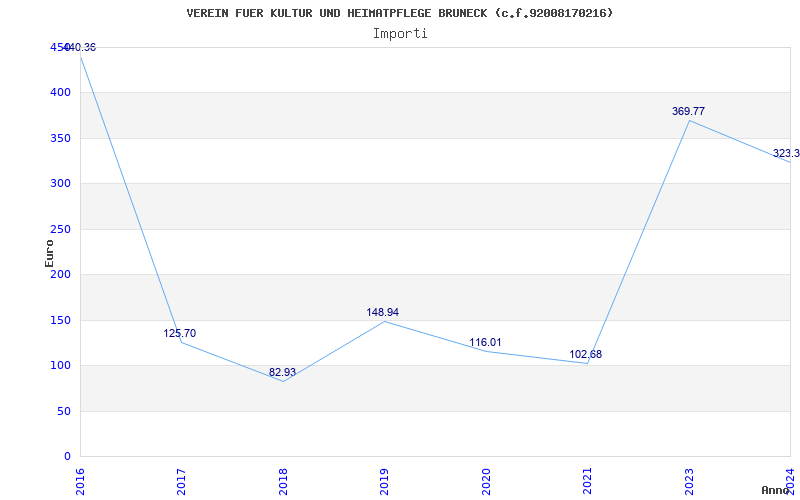800x500 pixels.
Task: Click the 2016 x-axis year label
Action: pos(80,482)
